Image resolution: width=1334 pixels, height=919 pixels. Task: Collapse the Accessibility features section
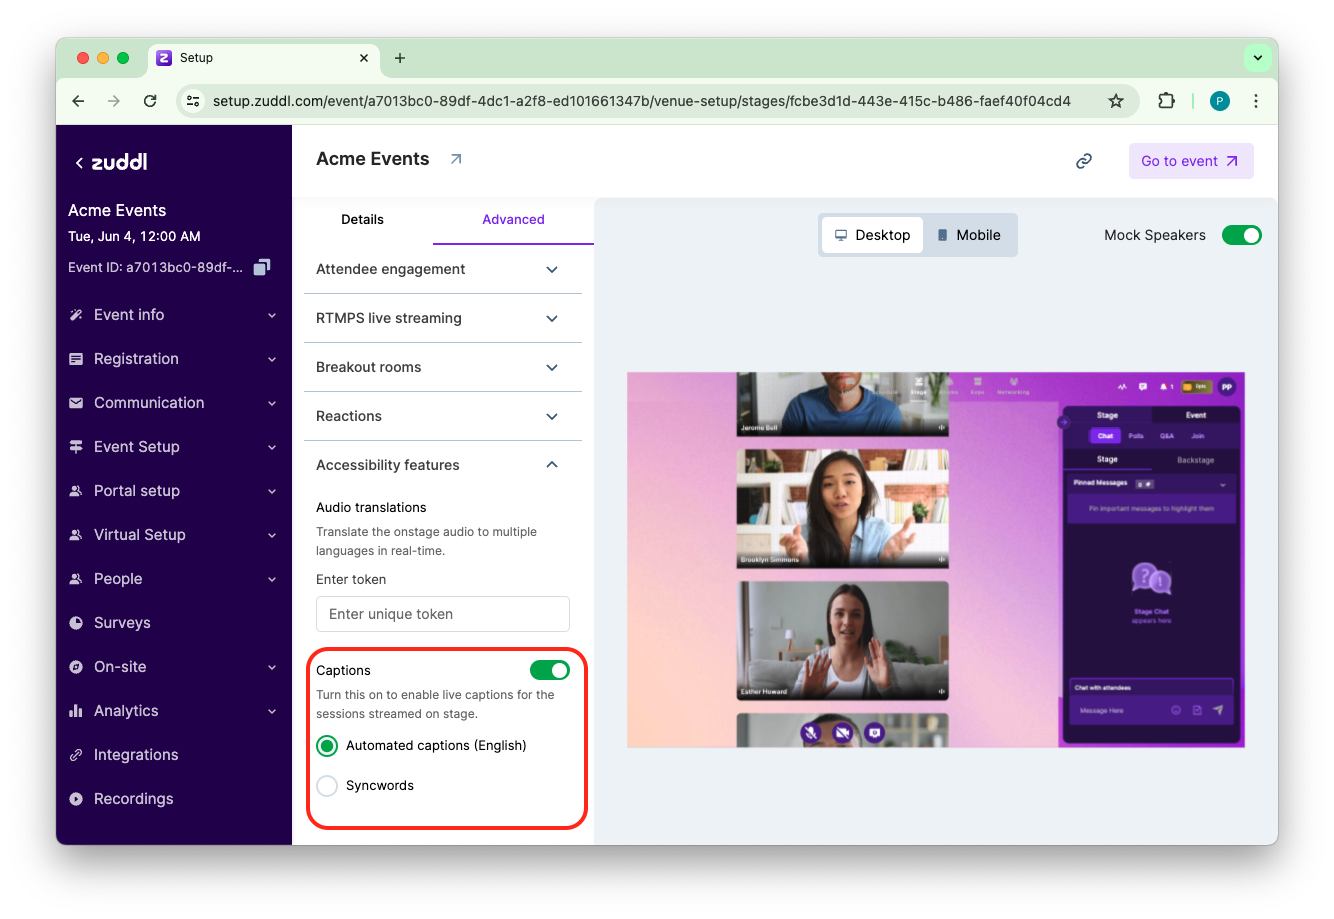coord(443,465)
